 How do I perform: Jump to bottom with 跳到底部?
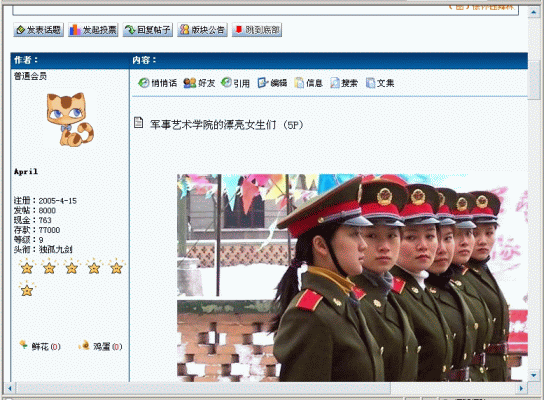(x=257, y=30)
